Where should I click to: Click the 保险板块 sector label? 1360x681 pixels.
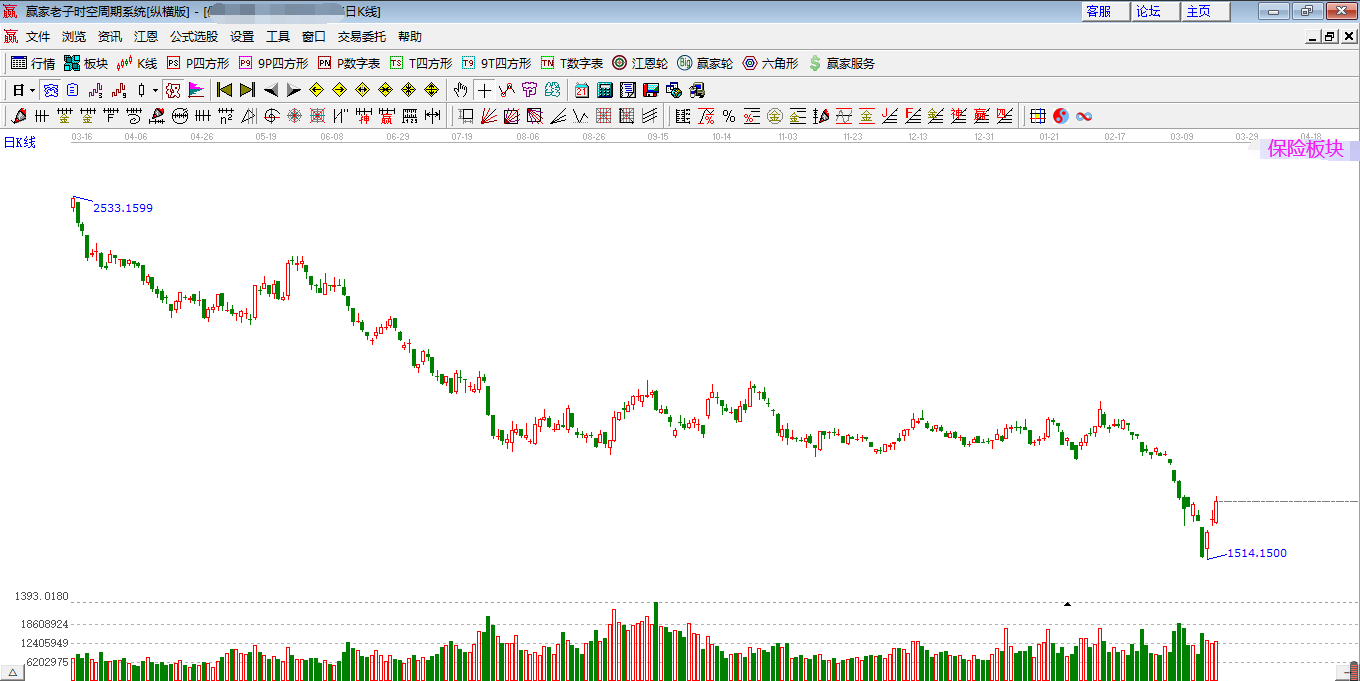[x=1305, y=149]
